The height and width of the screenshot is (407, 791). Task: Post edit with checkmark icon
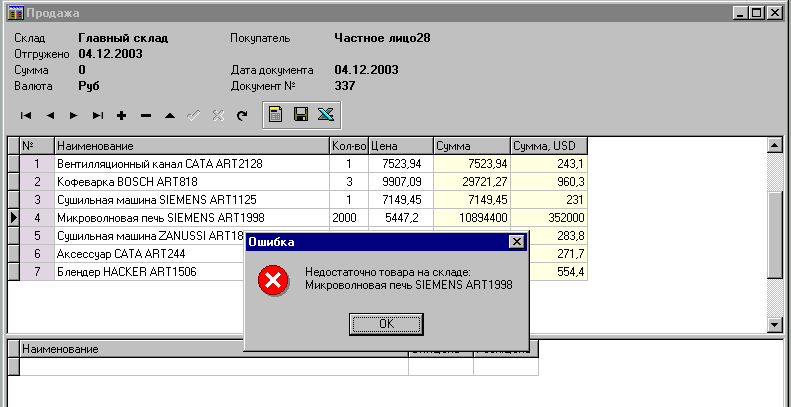tap(194, 115)
